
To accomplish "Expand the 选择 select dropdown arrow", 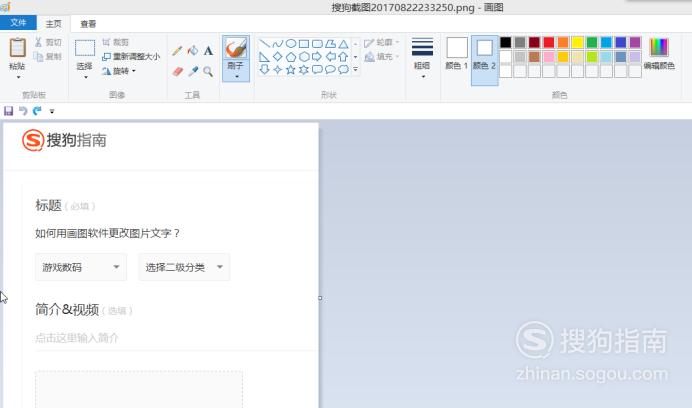I will click(86, 78).
